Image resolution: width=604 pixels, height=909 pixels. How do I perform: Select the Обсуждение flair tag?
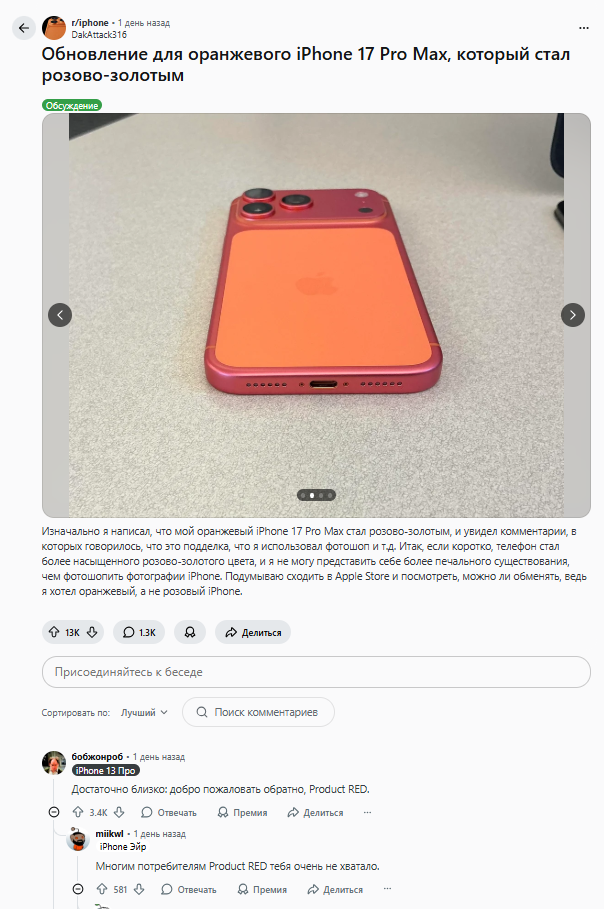click(72, 106)
